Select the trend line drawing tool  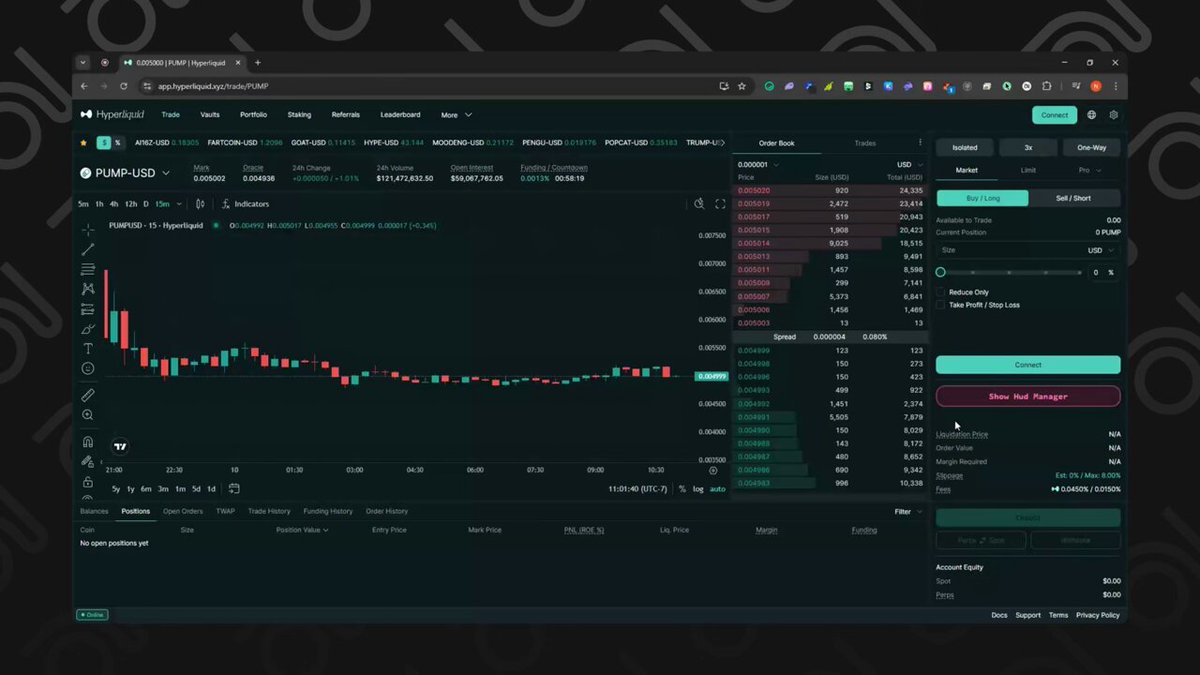pos(88,249)
